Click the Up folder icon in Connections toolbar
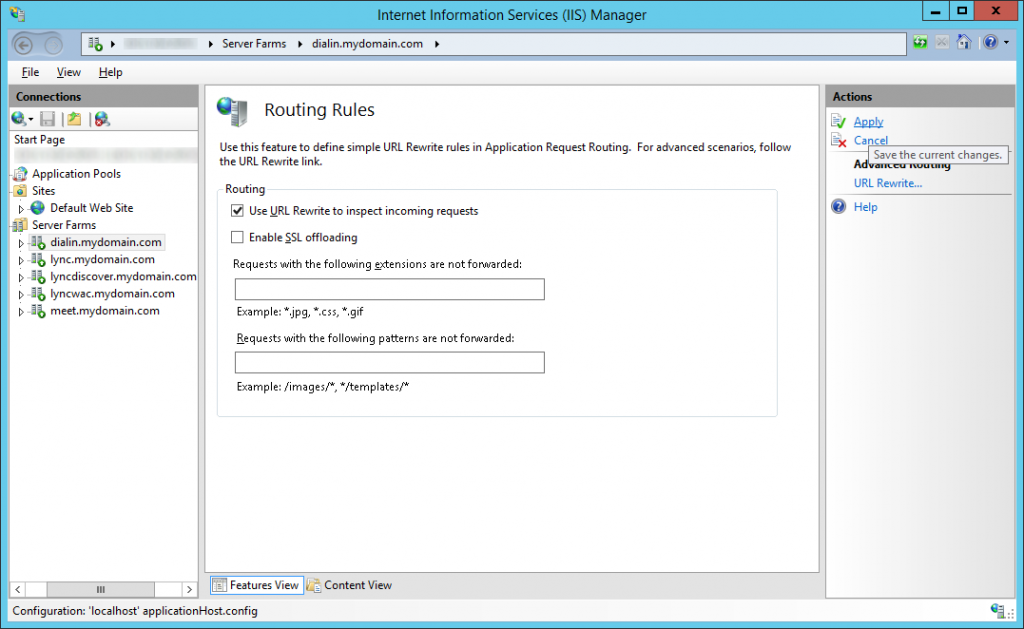This screenshot has width=1024, height=629. (74, 119)
